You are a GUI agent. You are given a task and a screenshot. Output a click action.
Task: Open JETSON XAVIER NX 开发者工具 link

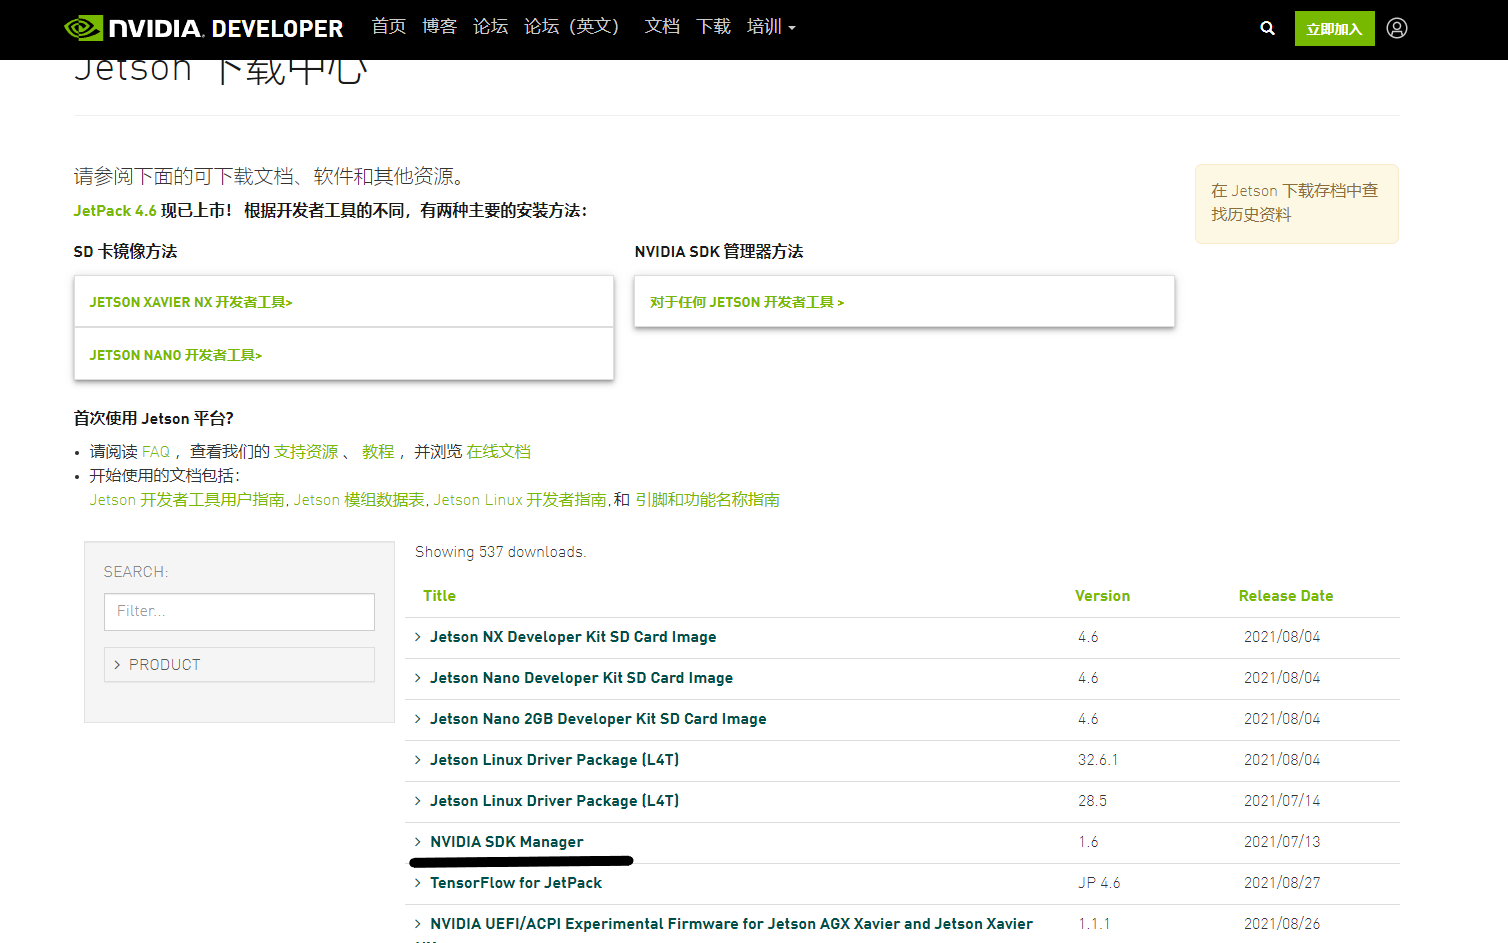click(x=191, y=302)
